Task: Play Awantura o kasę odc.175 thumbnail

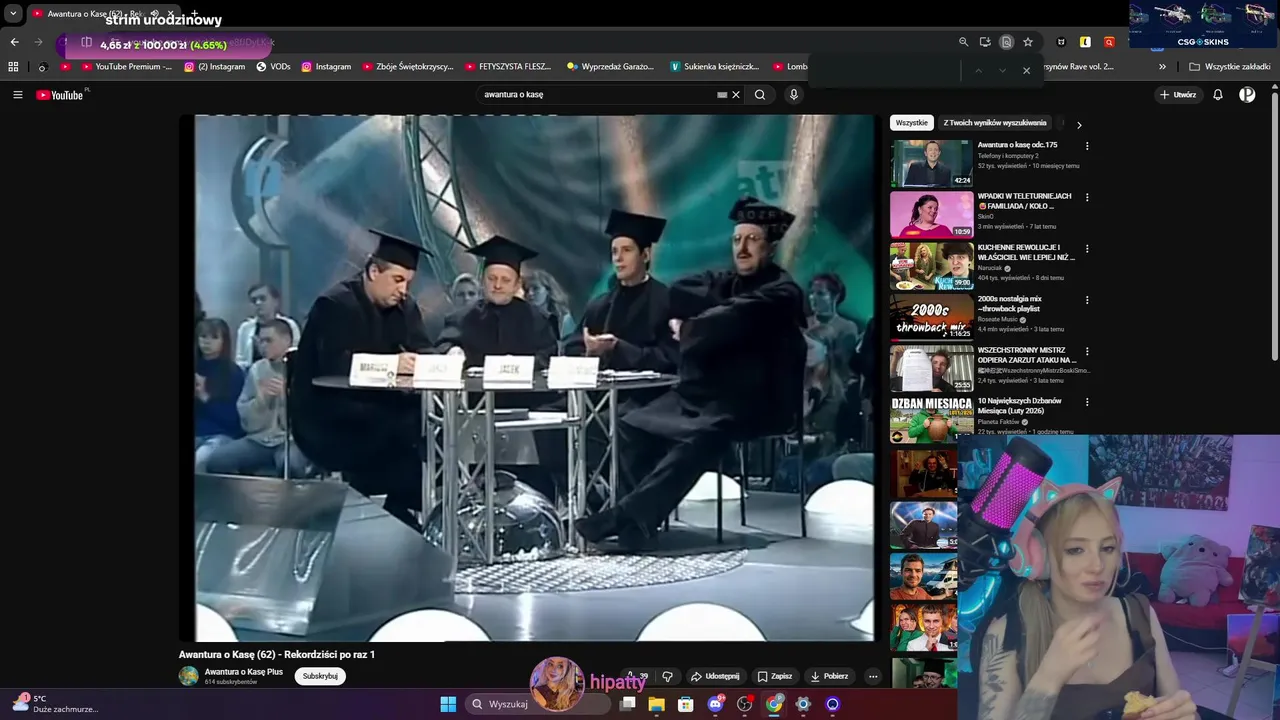Action: (x=932, y=163)
